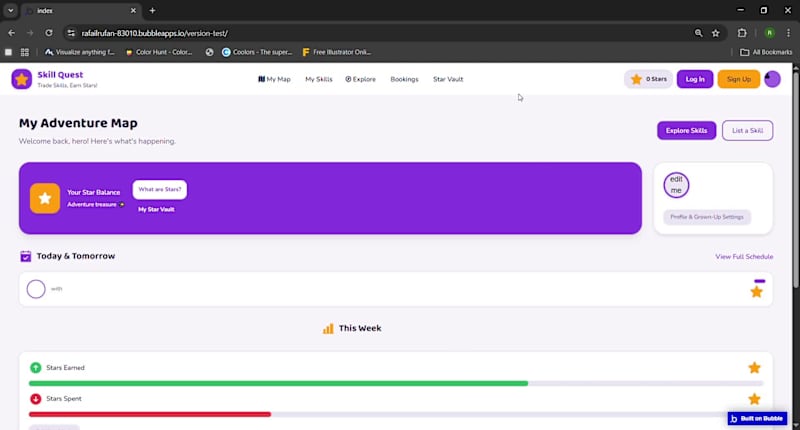Open the Star Vault navigation item
800x430 pixels.
click(448, 79)
